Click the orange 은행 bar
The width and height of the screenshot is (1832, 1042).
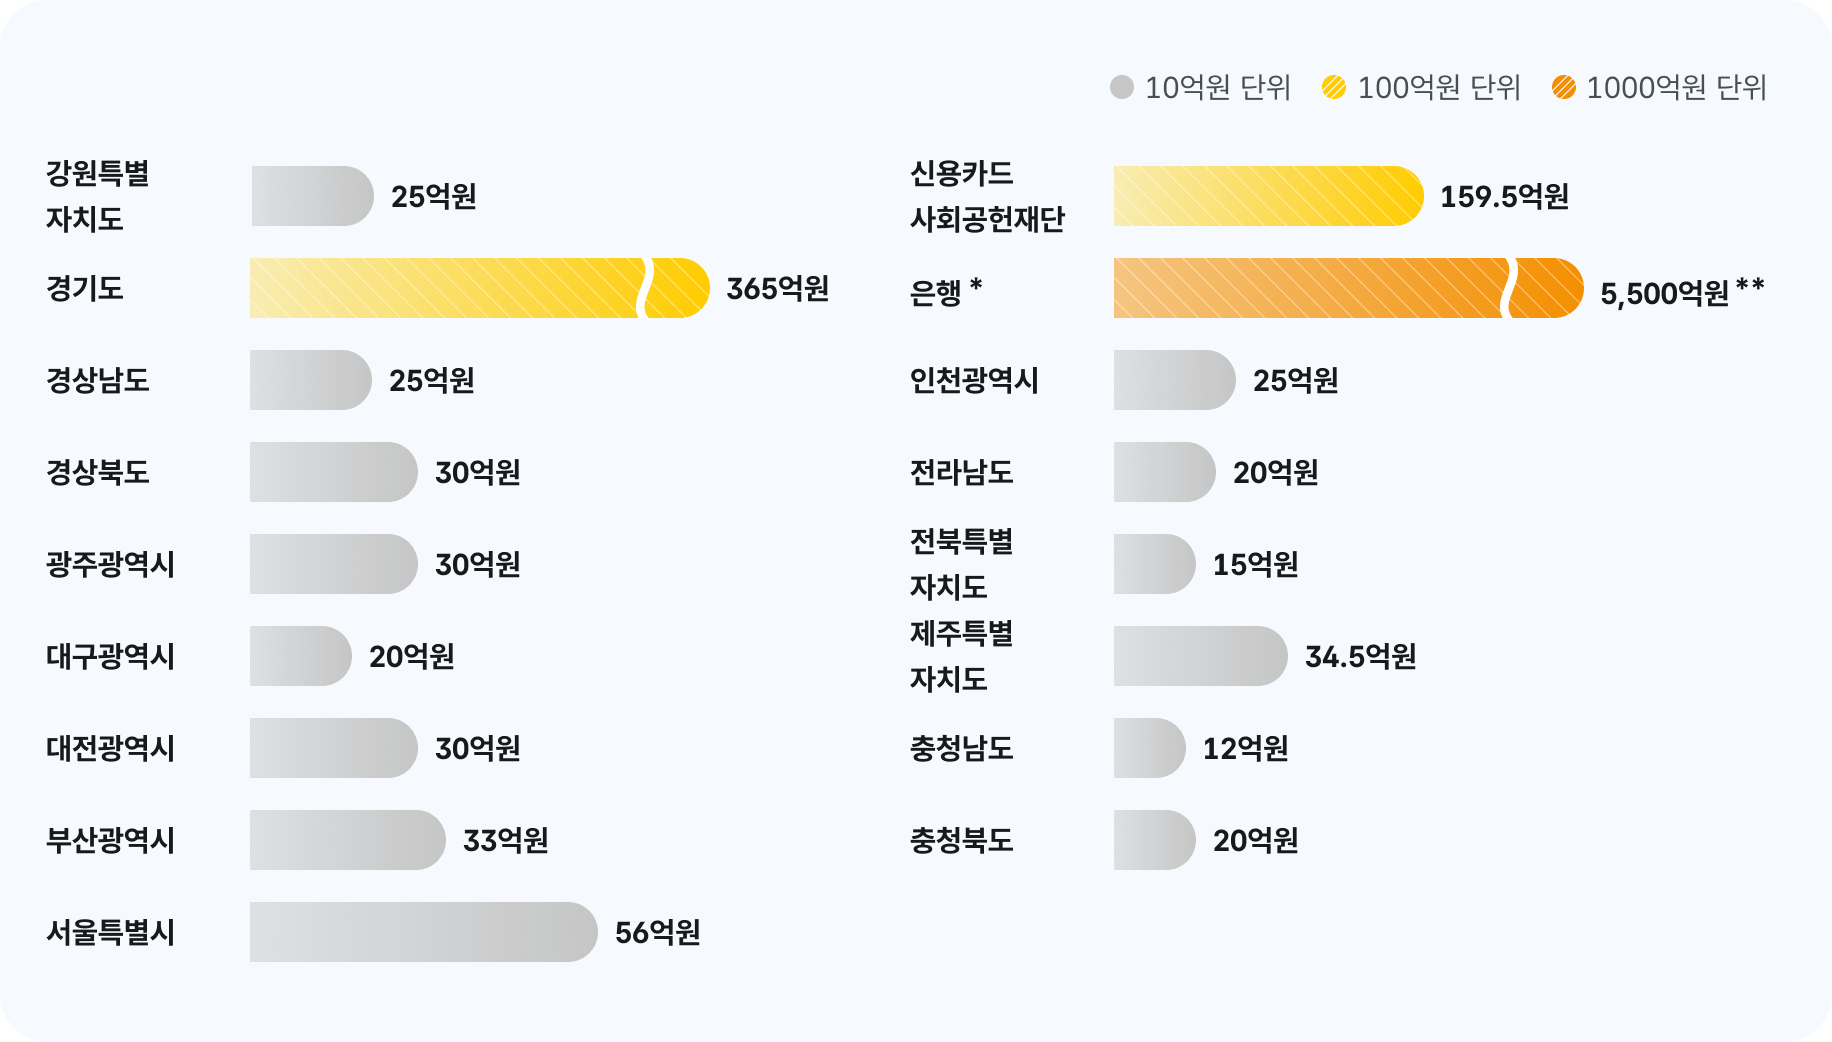click(x=1346, y=288)
